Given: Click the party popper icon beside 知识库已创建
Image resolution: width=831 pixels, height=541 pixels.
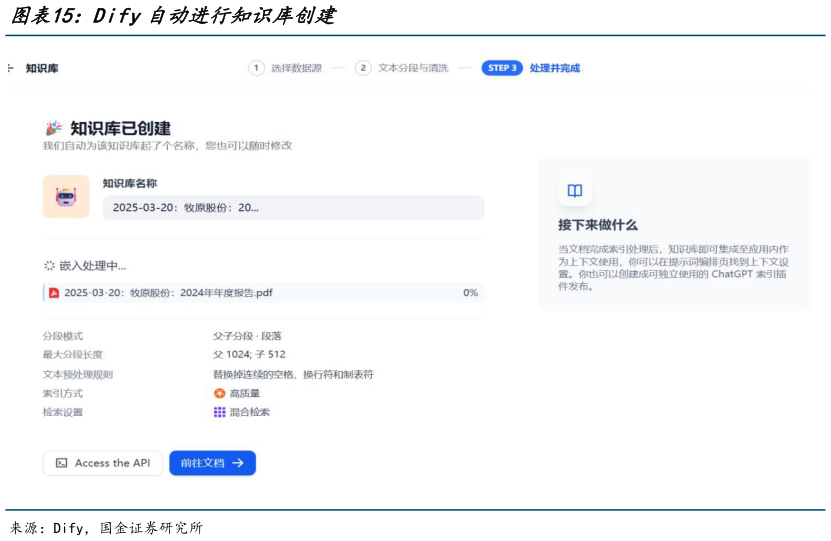Looking at the screenshot, I should [54, 128].
